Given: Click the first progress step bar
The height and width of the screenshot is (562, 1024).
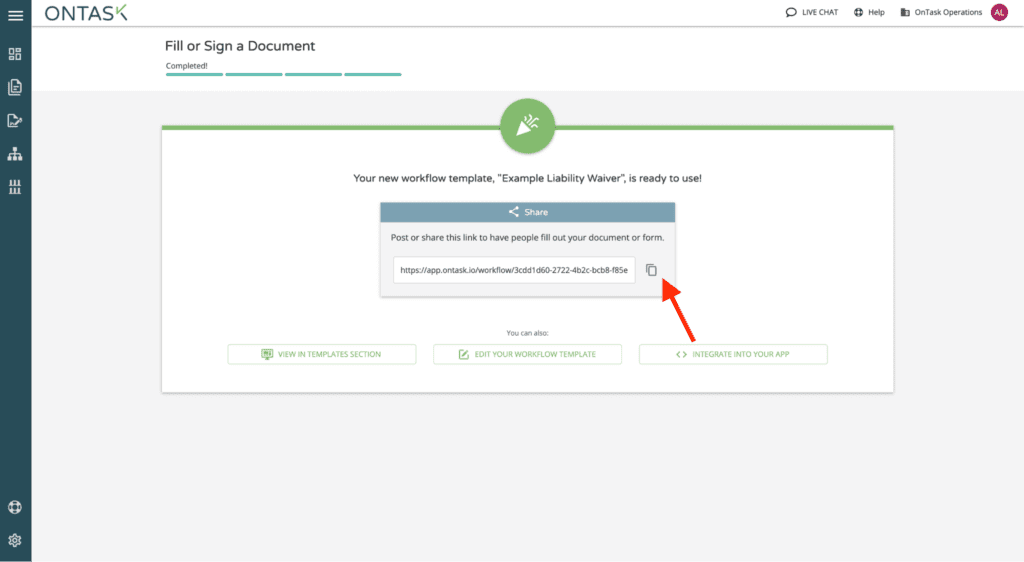Looking at the screenshot, I should pyautogui.click(x=194, y=74).
